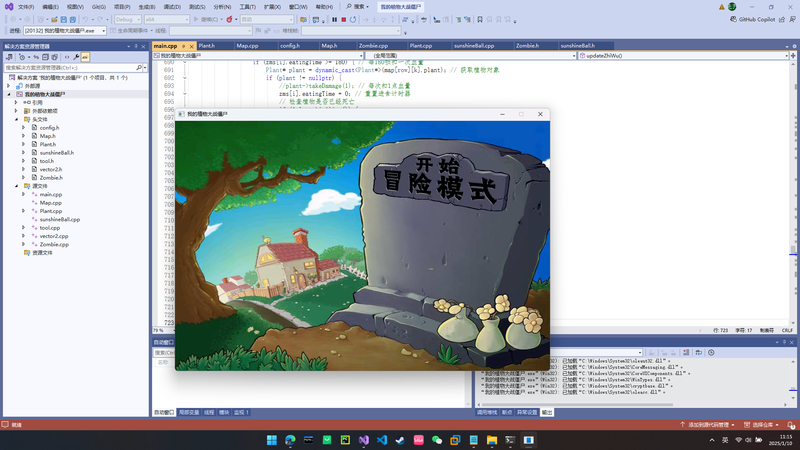
Task: Click GitHub Copilot label
Action: coord(757,19)
